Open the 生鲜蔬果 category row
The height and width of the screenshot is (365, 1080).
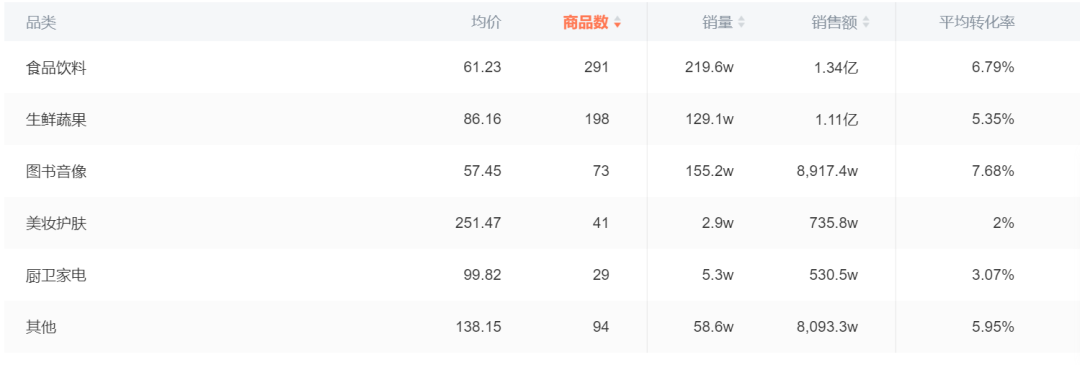(540, 119)
